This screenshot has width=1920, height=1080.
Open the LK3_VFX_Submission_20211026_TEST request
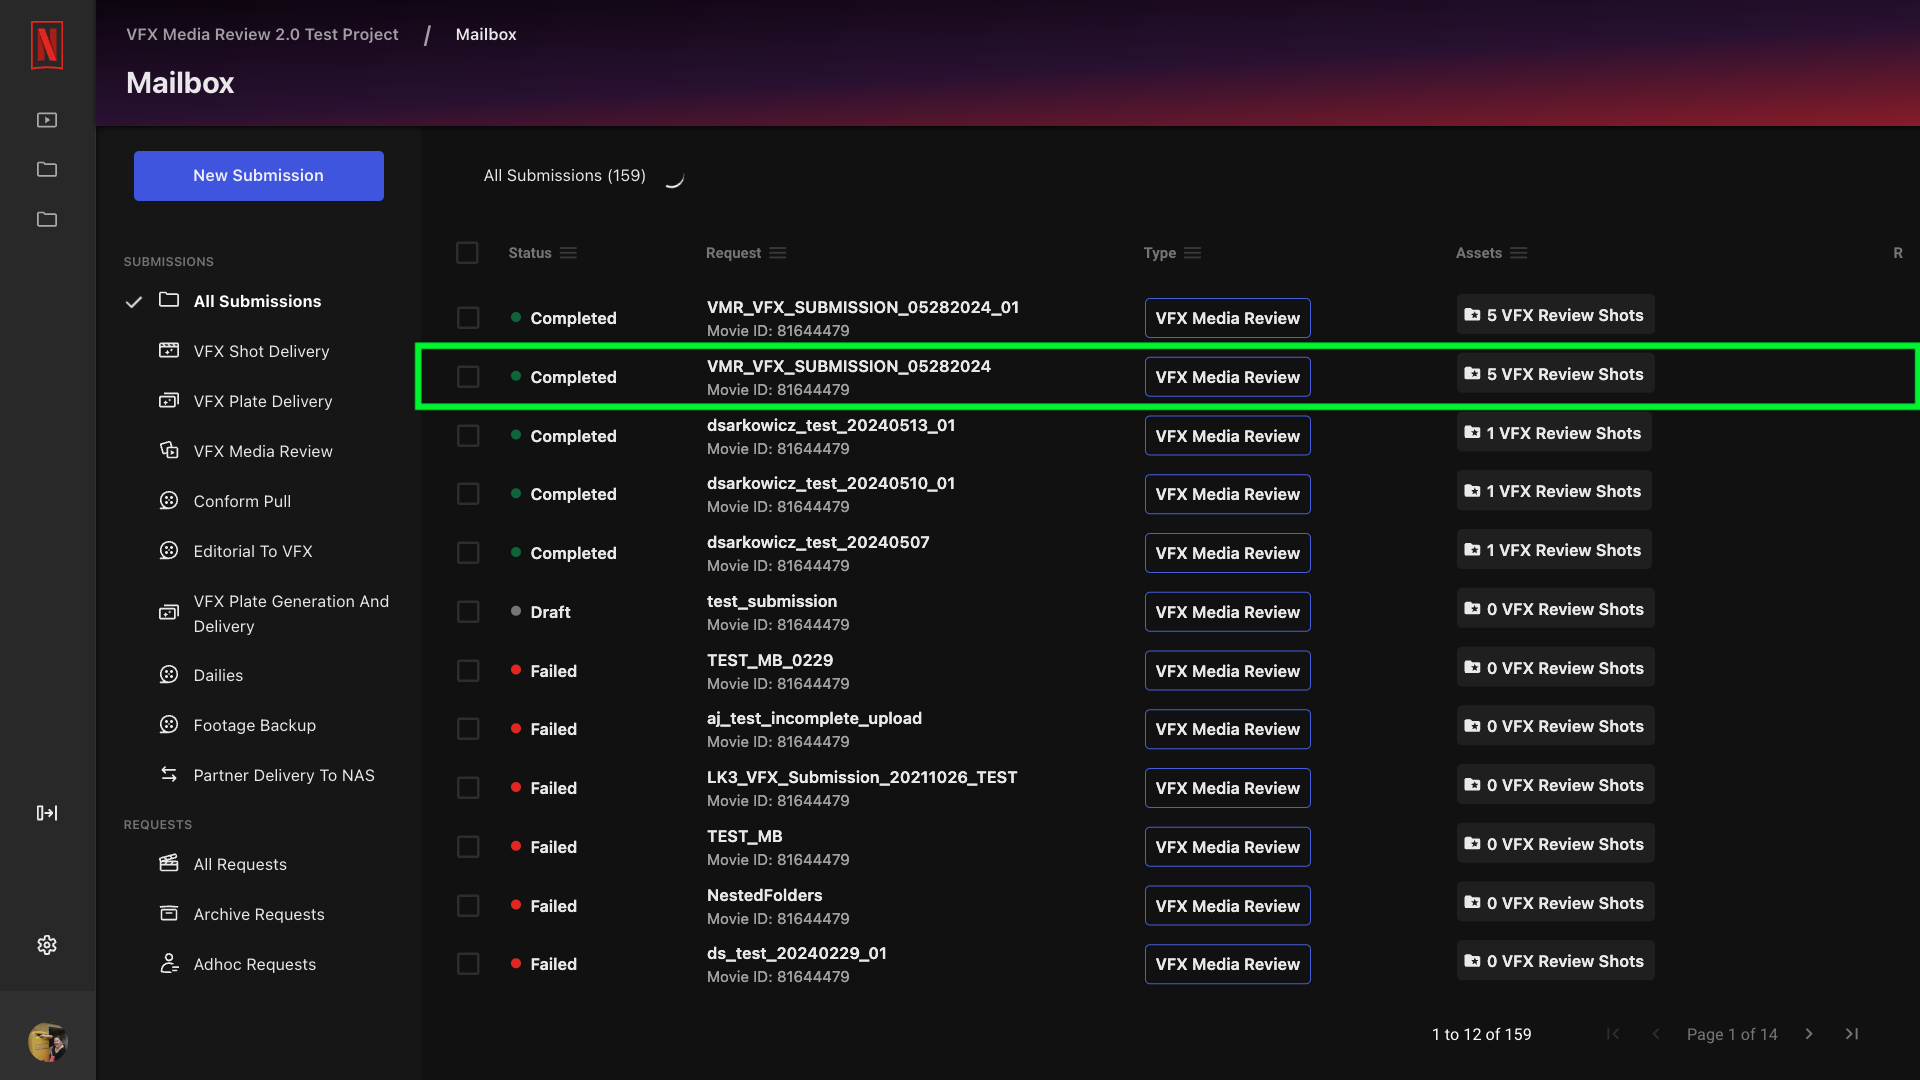(861, 777)
